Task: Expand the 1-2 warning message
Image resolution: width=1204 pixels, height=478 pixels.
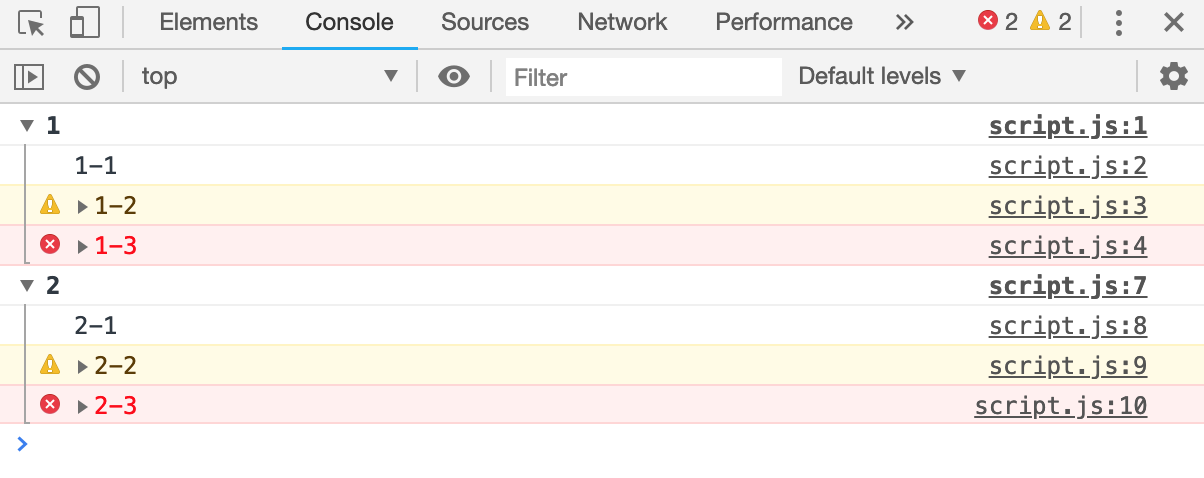Action: point(83,207)
